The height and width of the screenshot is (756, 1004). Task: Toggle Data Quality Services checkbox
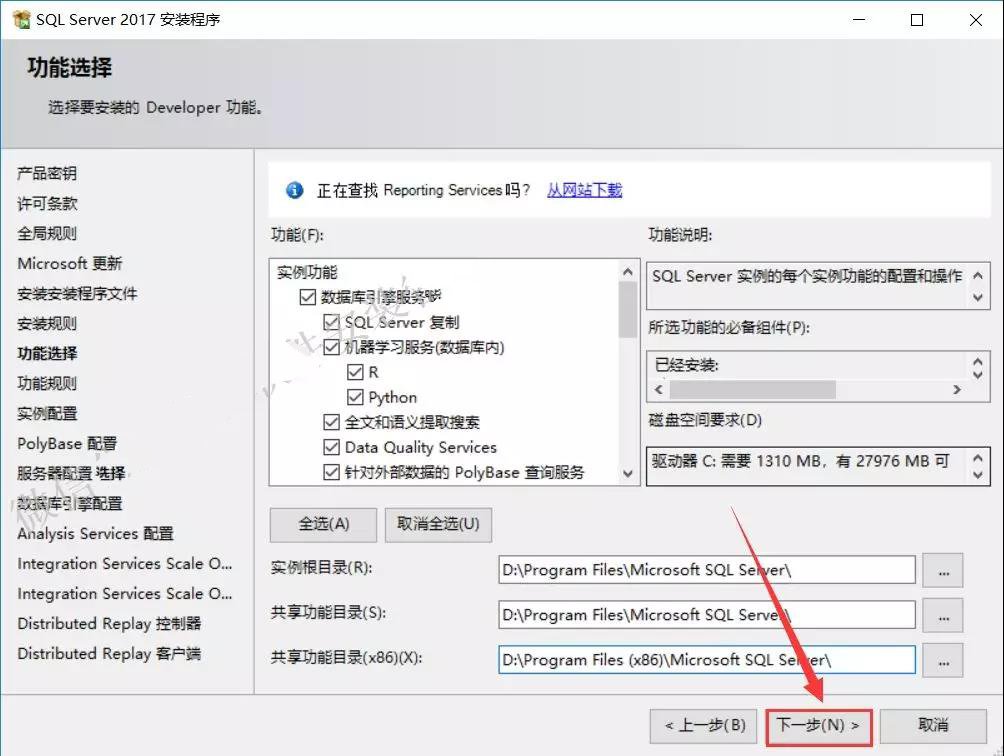[331, 447]
